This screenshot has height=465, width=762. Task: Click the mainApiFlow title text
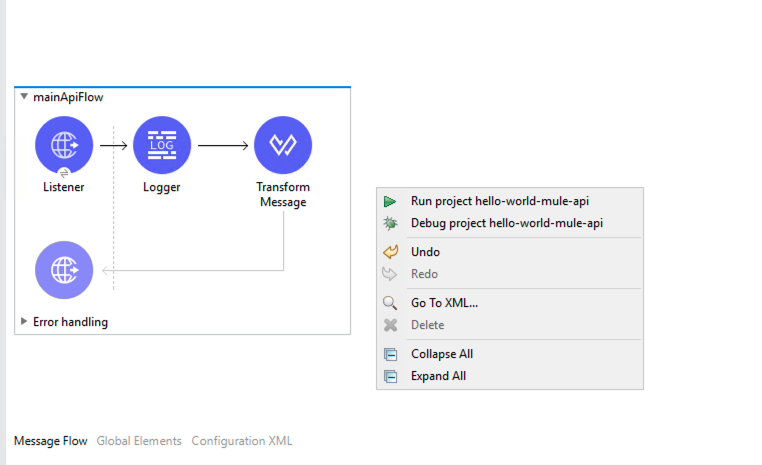tap(68, 97)
